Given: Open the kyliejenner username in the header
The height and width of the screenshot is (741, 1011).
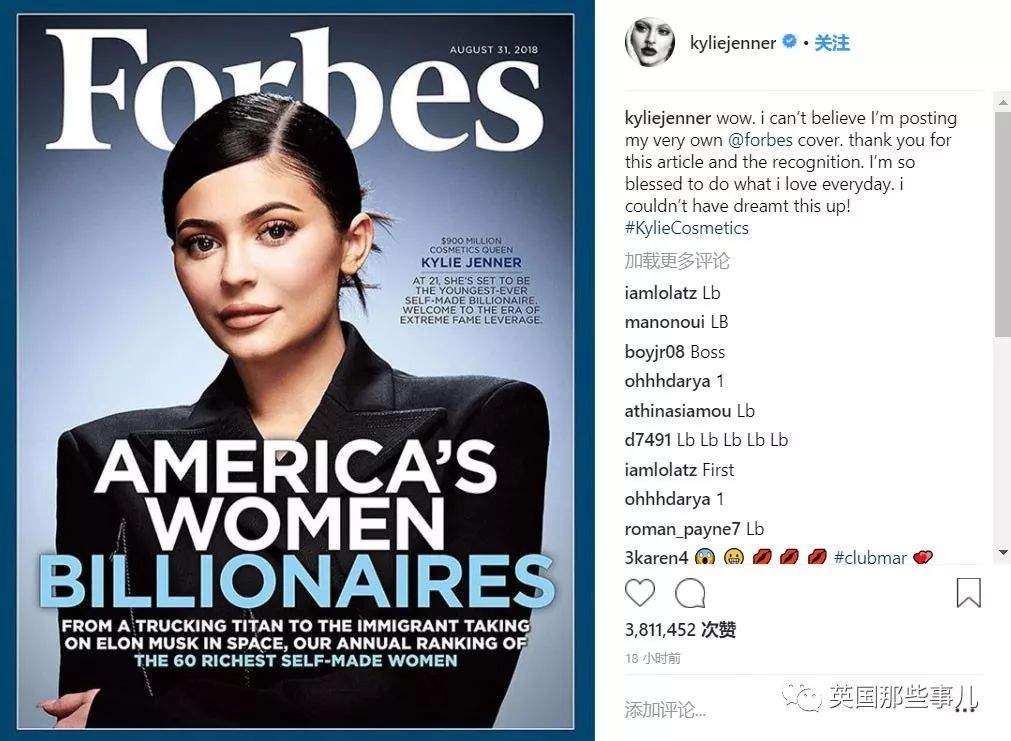Looking at the screenshot, I should [732, 43].
